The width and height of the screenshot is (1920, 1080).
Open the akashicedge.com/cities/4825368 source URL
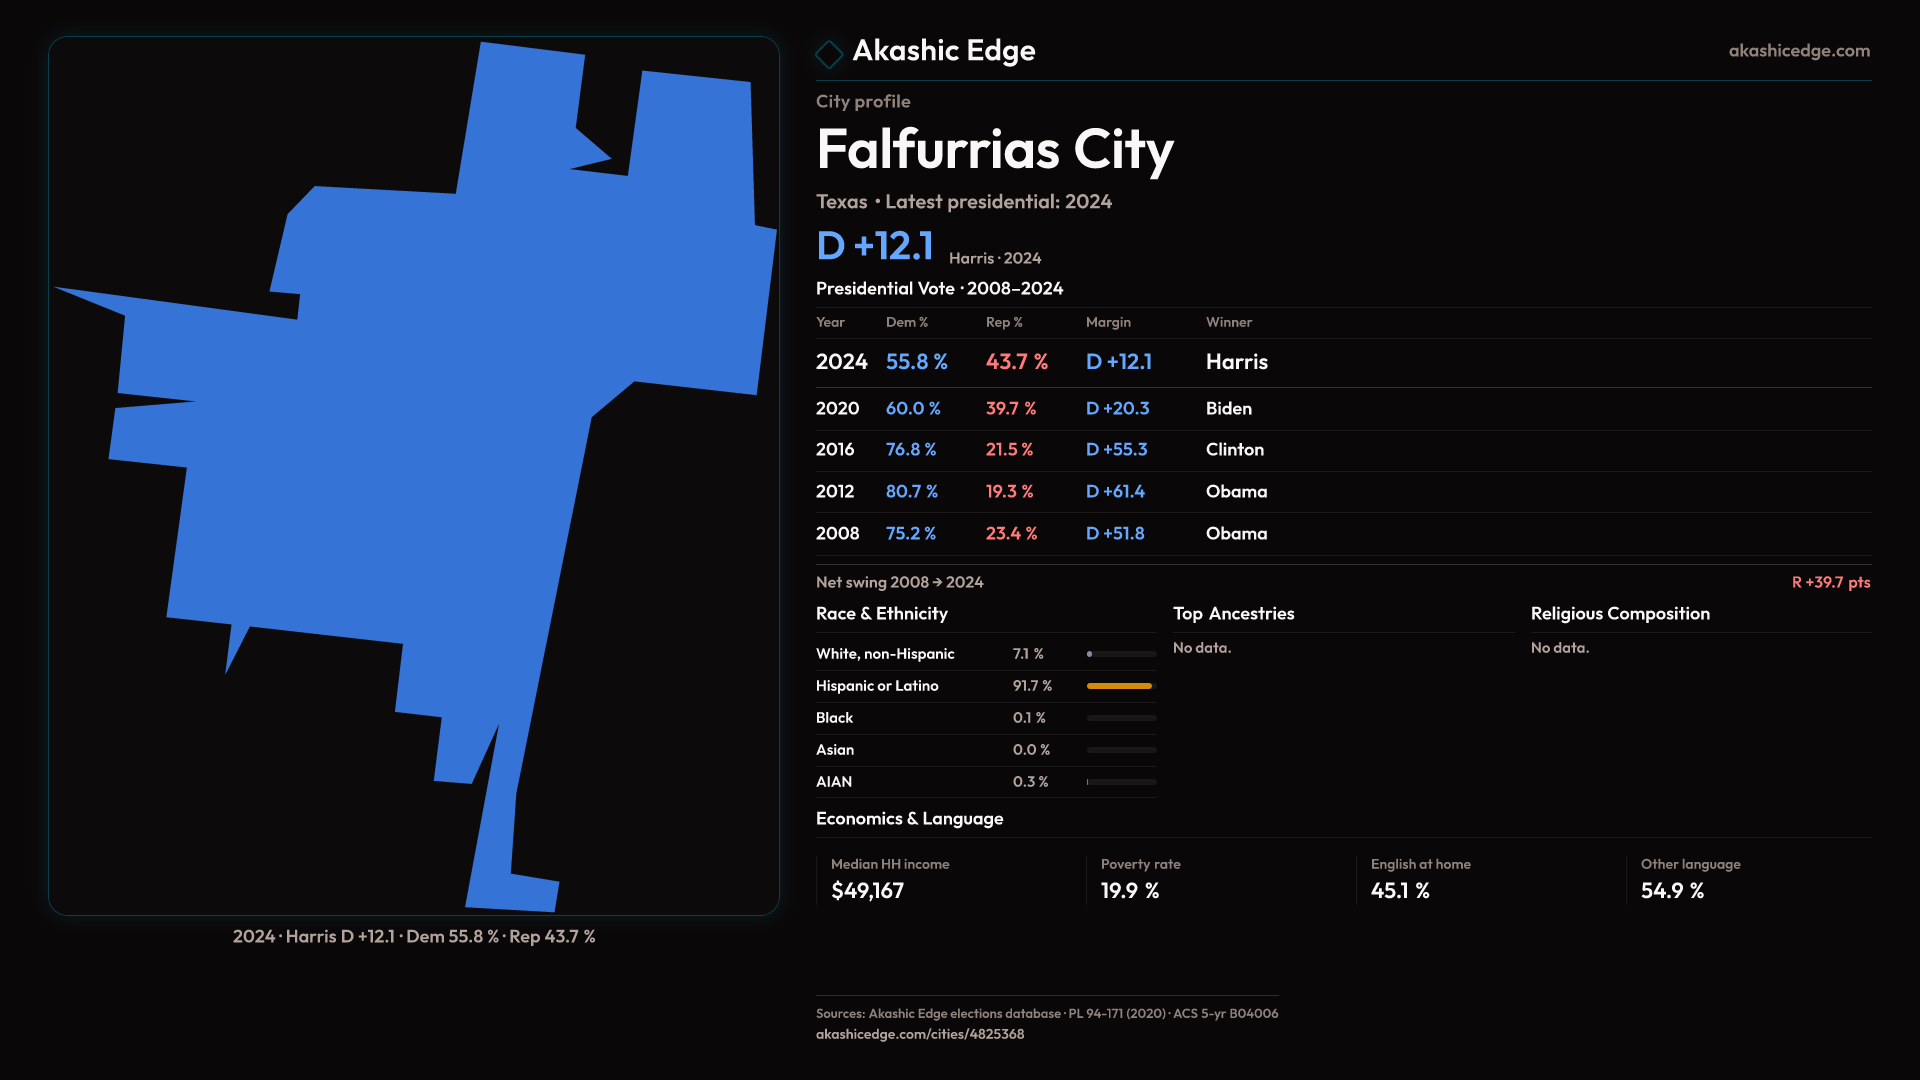919,1034
